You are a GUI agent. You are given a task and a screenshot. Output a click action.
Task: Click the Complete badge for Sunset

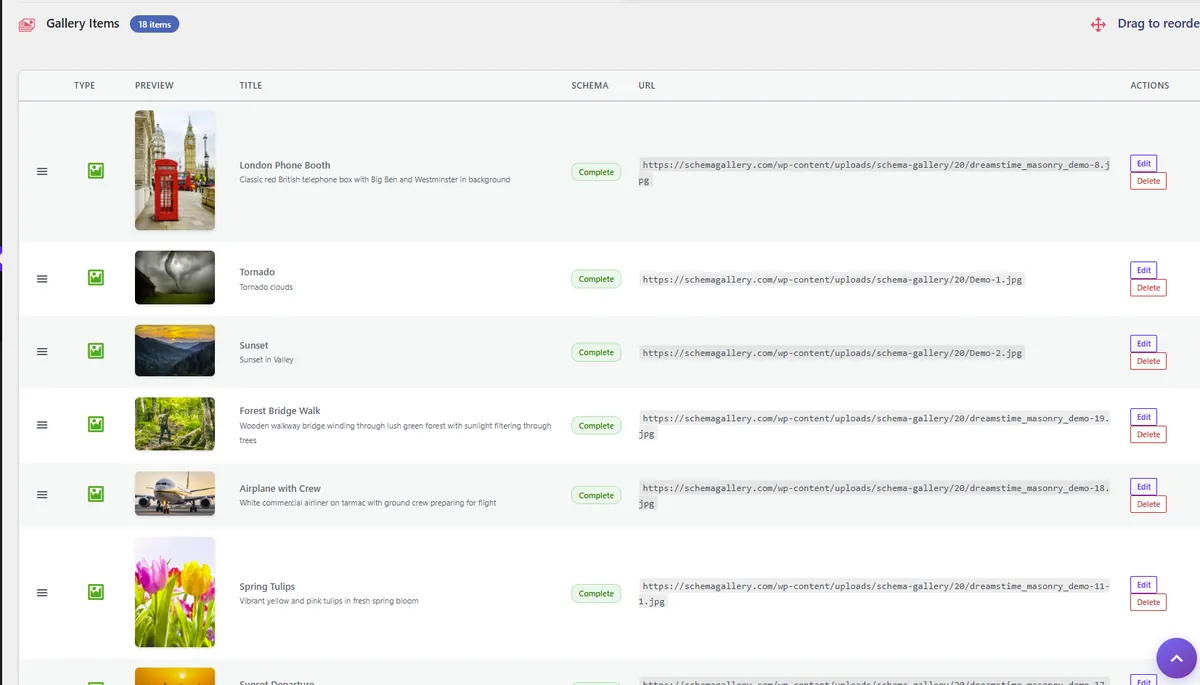coord(596,352)
